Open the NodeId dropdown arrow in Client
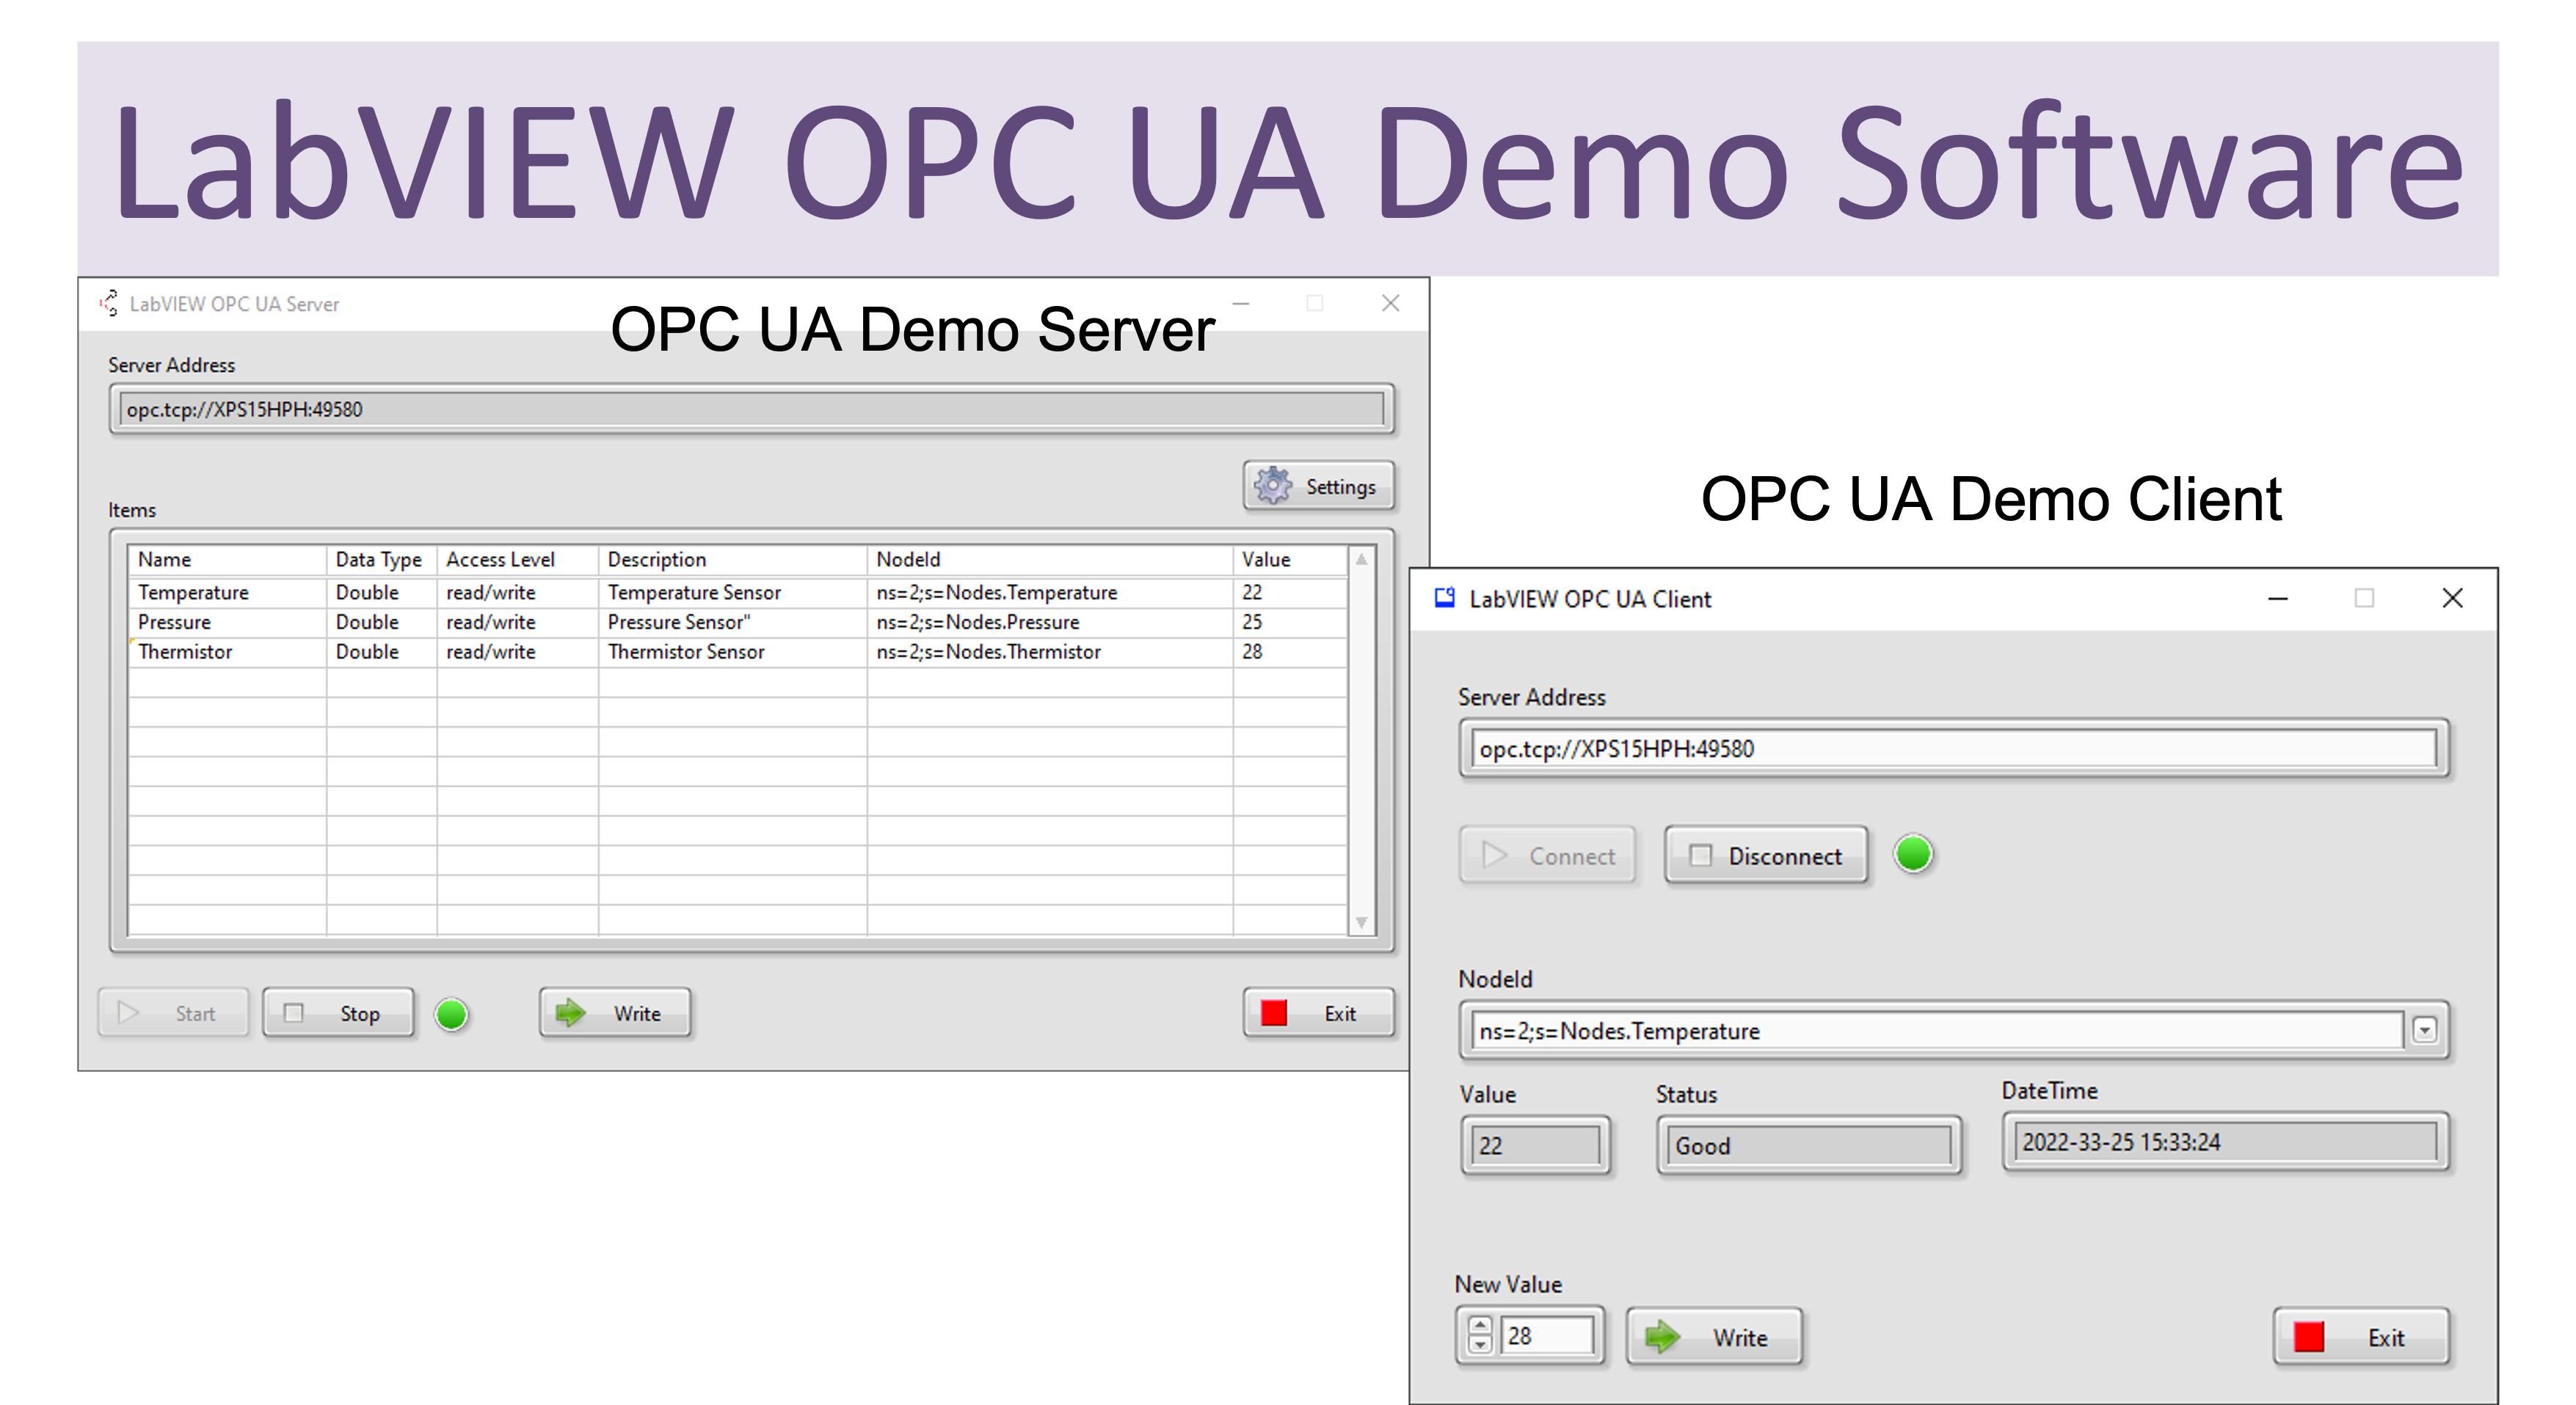This screenshot has height=1405, width=2576. point(2424,1030)
